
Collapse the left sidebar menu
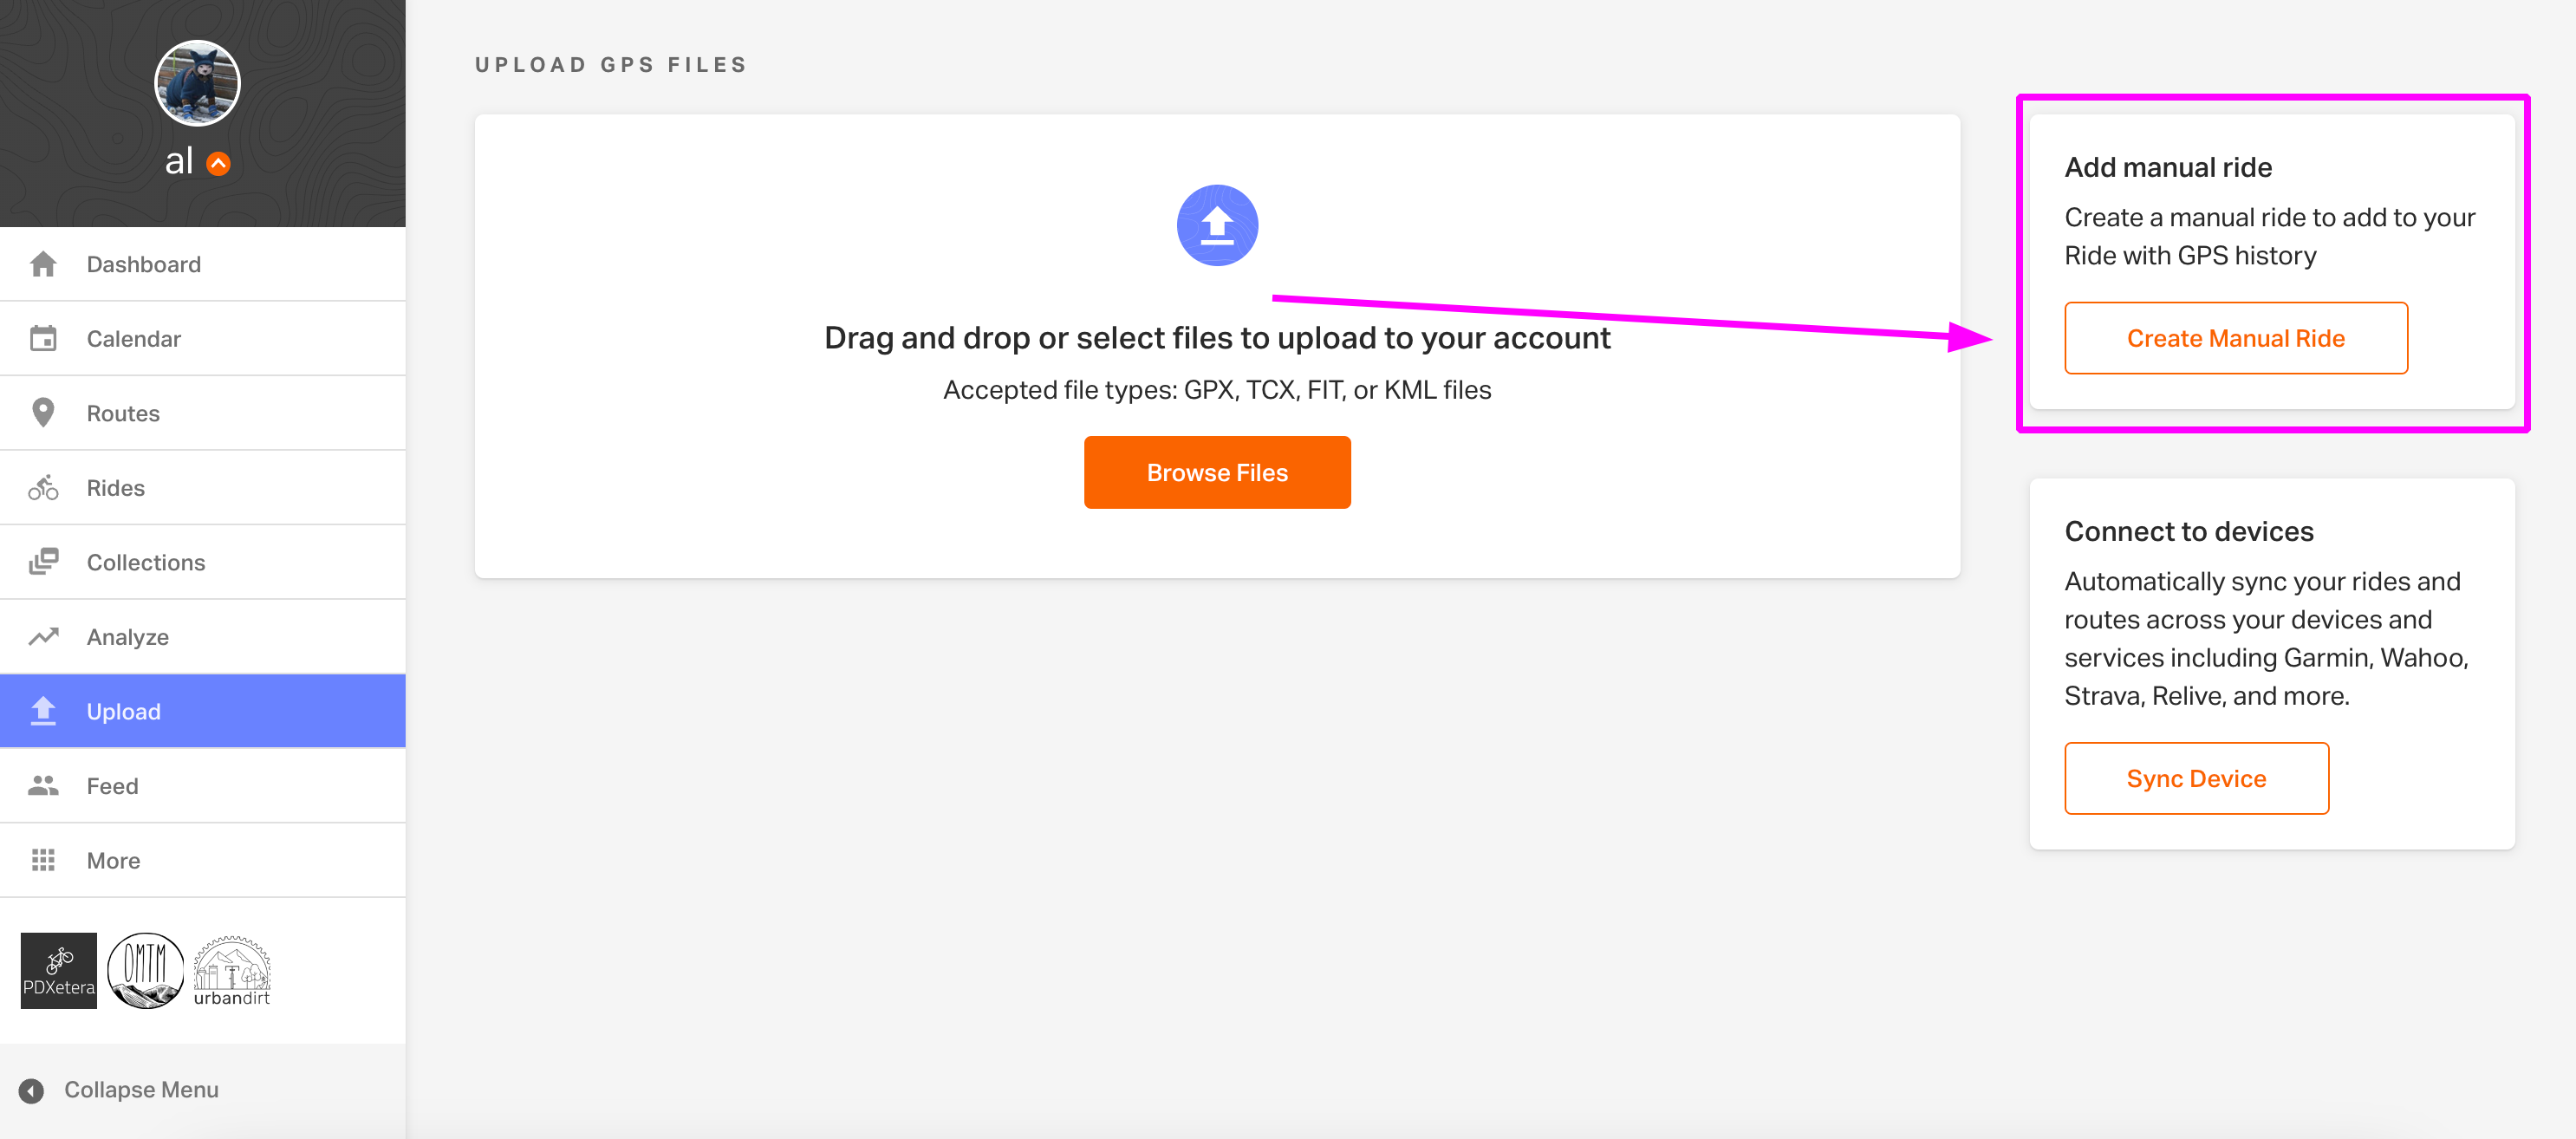click(x=140, y=1090)
